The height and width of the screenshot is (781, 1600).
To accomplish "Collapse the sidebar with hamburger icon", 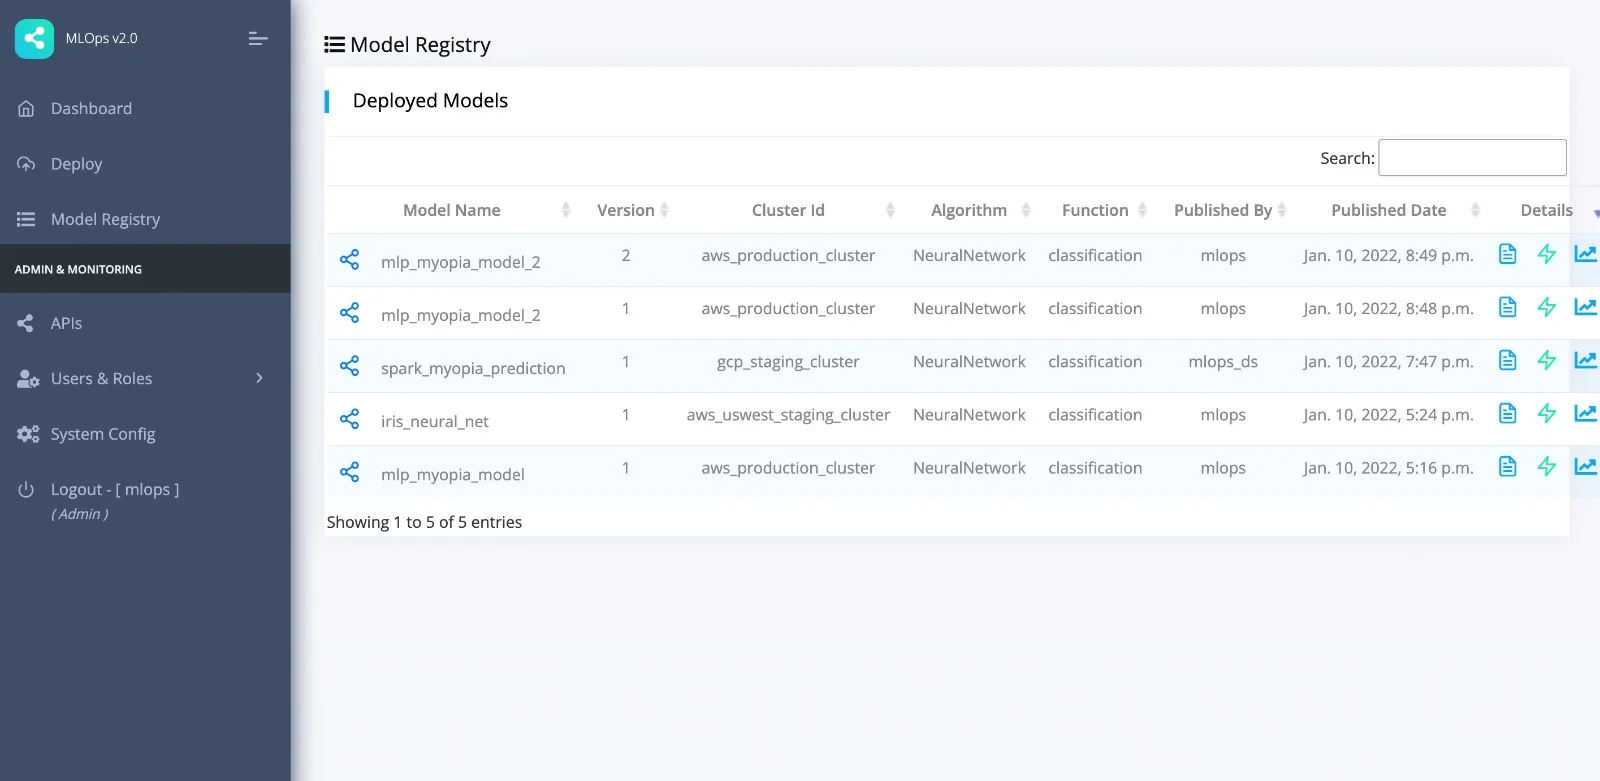I will (257, 39).
